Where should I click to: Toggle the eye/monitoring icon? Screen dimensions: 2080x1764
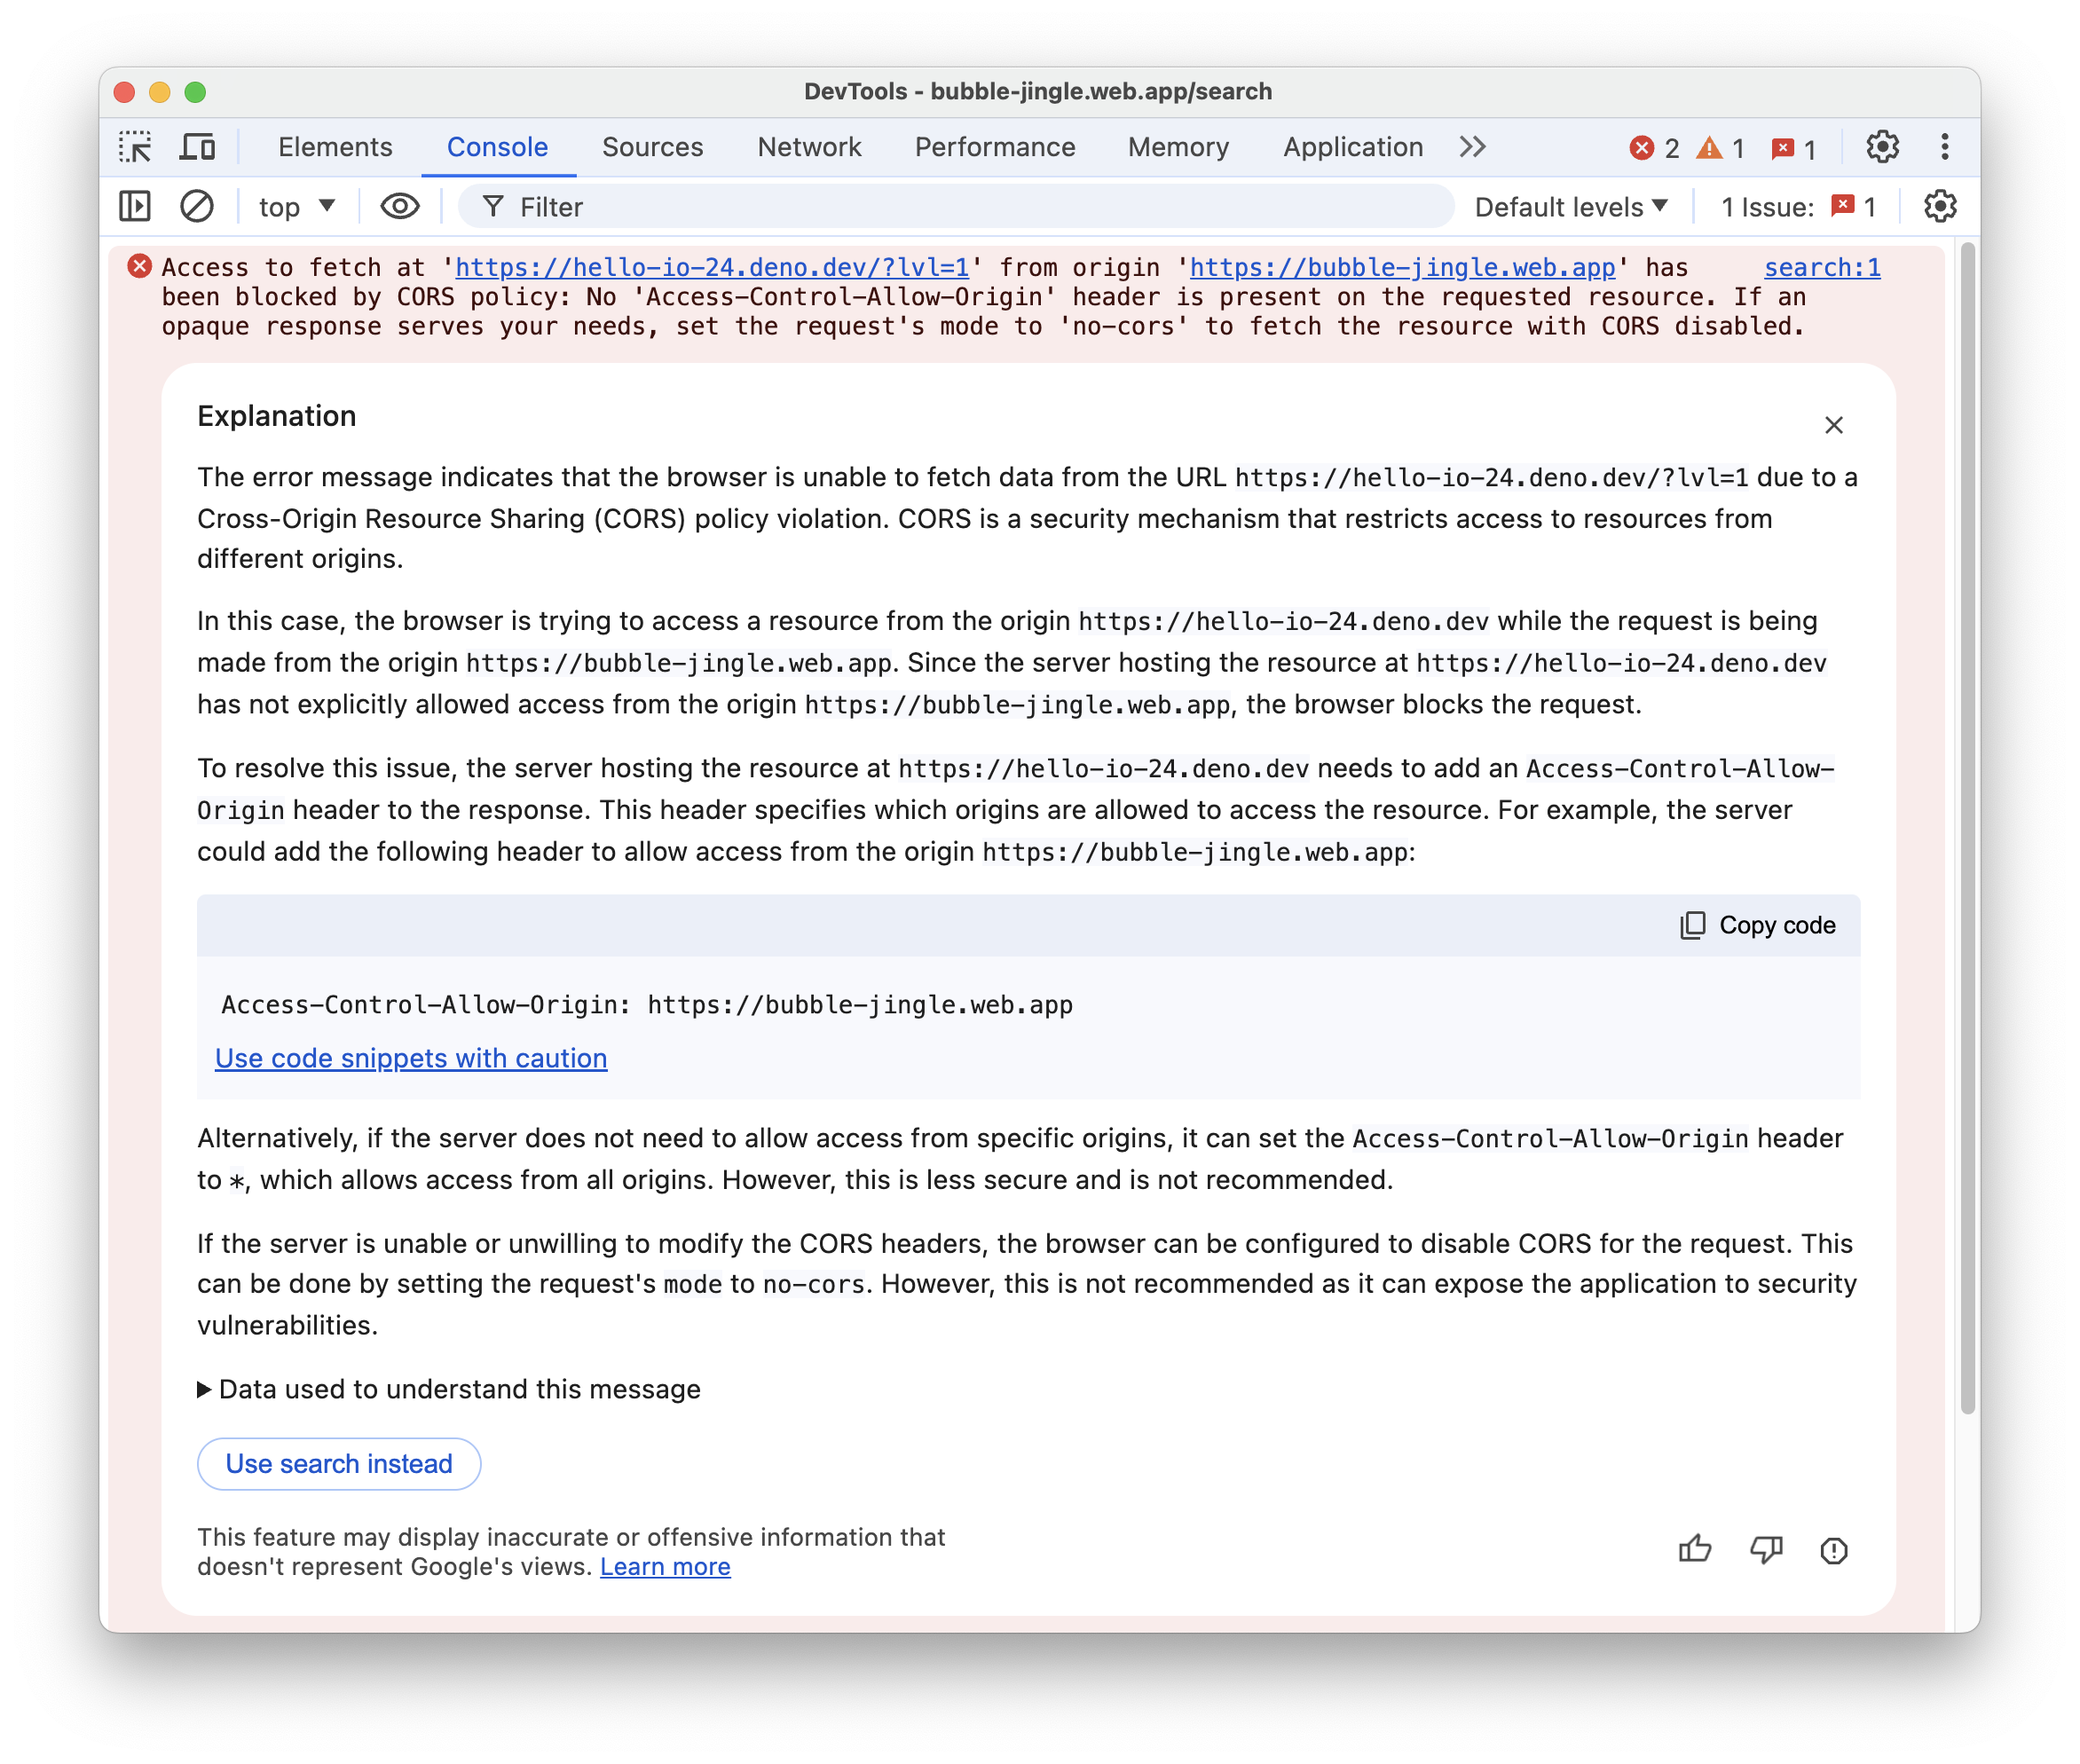point(398,207)
